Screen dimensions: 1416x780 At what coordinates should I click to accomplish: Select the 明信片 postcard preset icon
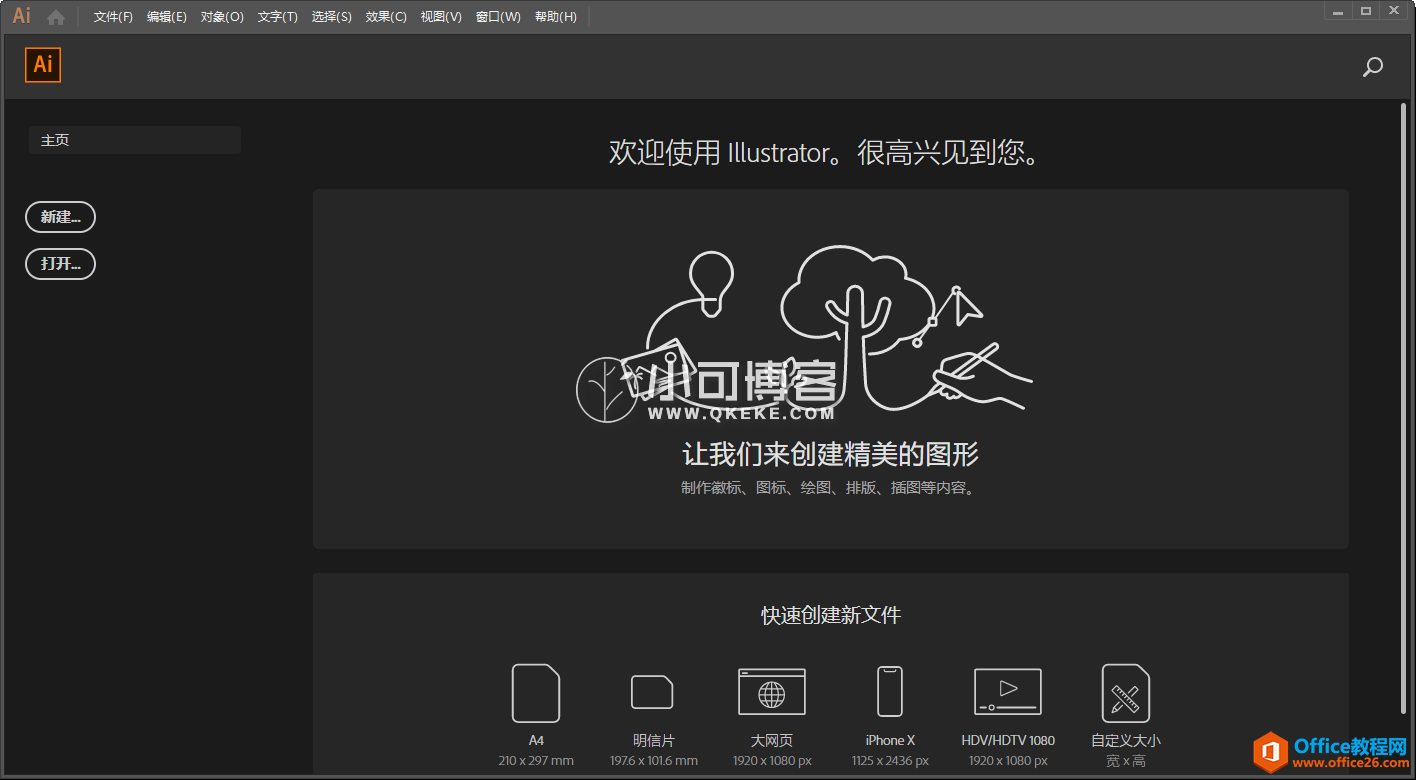pyautogui.click(x=652, y=692)
